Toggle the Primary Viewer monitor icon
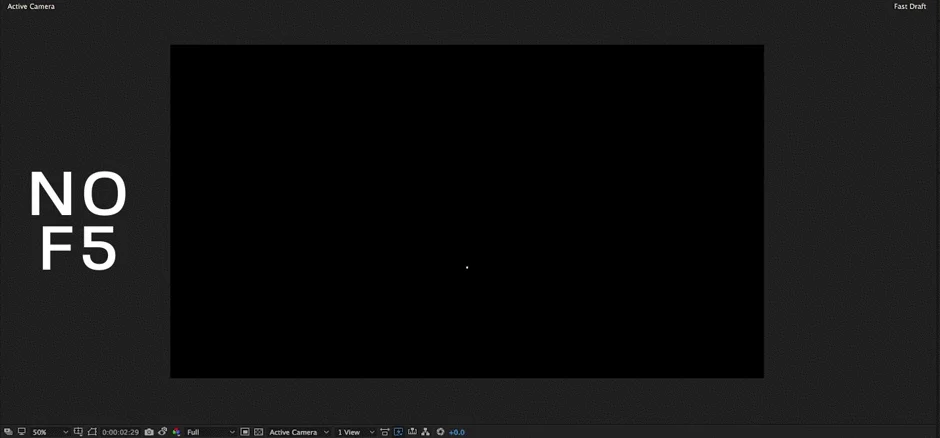This screenshot has width=940, height=438. pyautogui.click(x=22, y=431)
